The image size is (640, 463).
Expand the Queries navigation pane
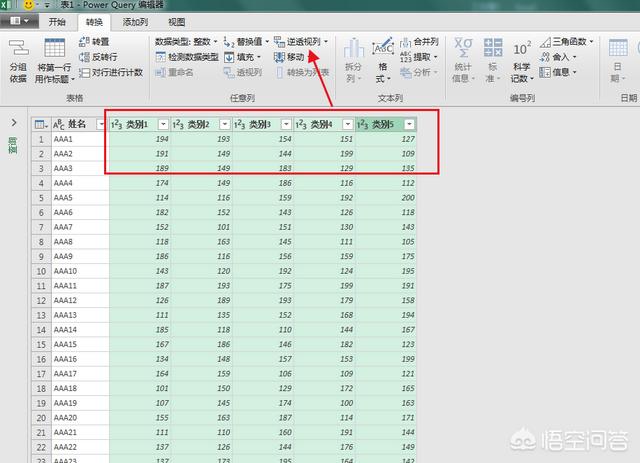click(x=14, y=122)
